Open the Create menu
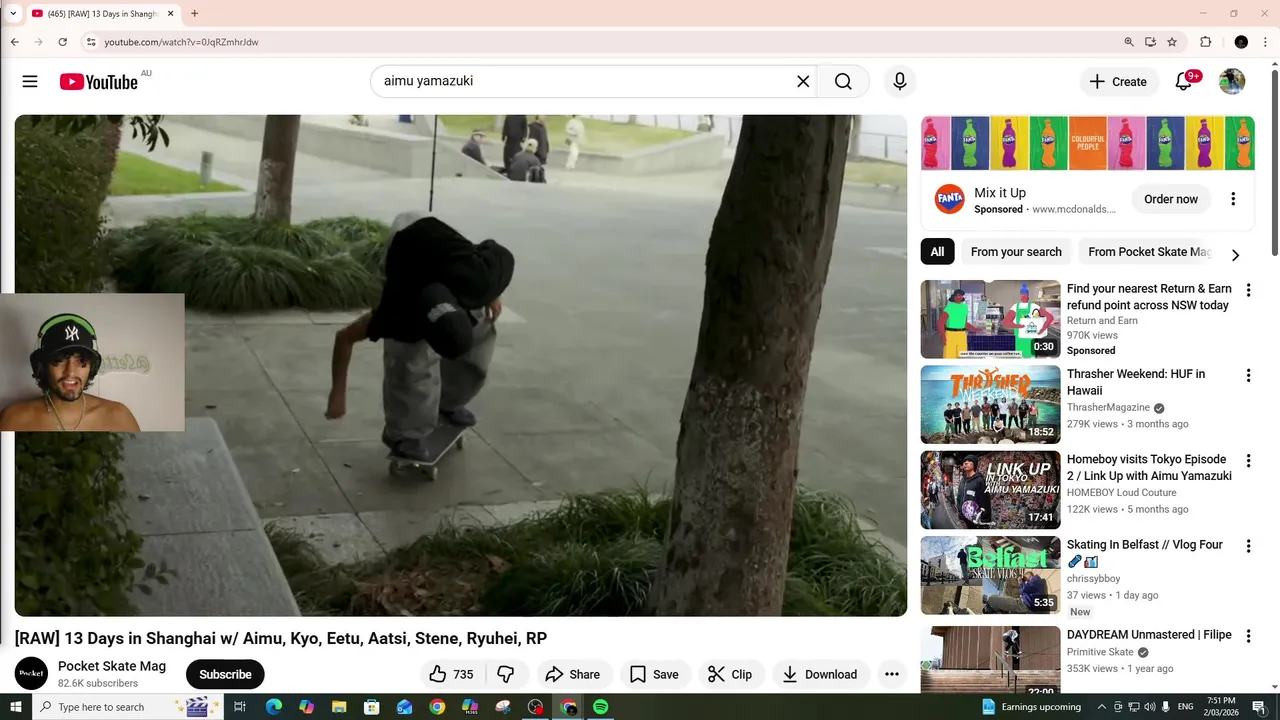This screenshot has width=1280, height=720. (x=1119, y=82)
